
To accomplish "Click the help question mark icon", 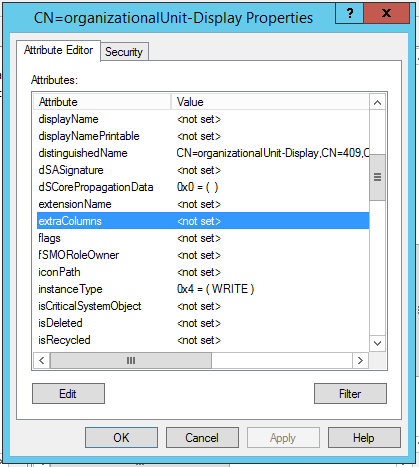I will pos(349,13).
